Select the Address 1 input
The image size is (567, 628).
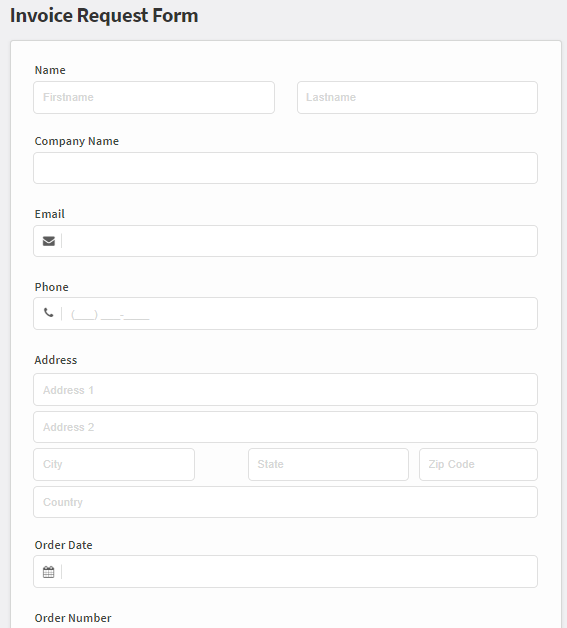pyautogui.click(x=286, y=390)
